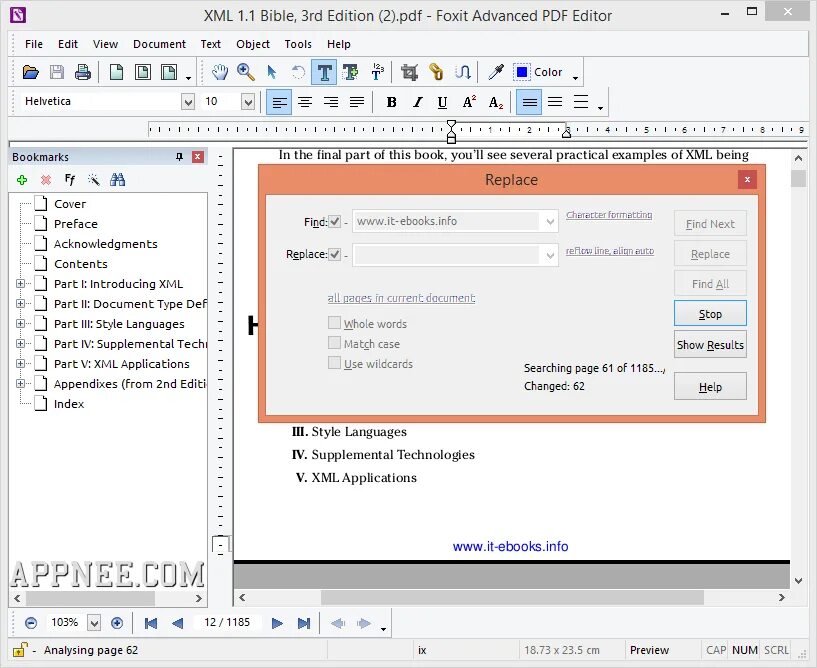The width and height of the screenshot is (817, 668).
Task: Align text right
Action: 331,102
